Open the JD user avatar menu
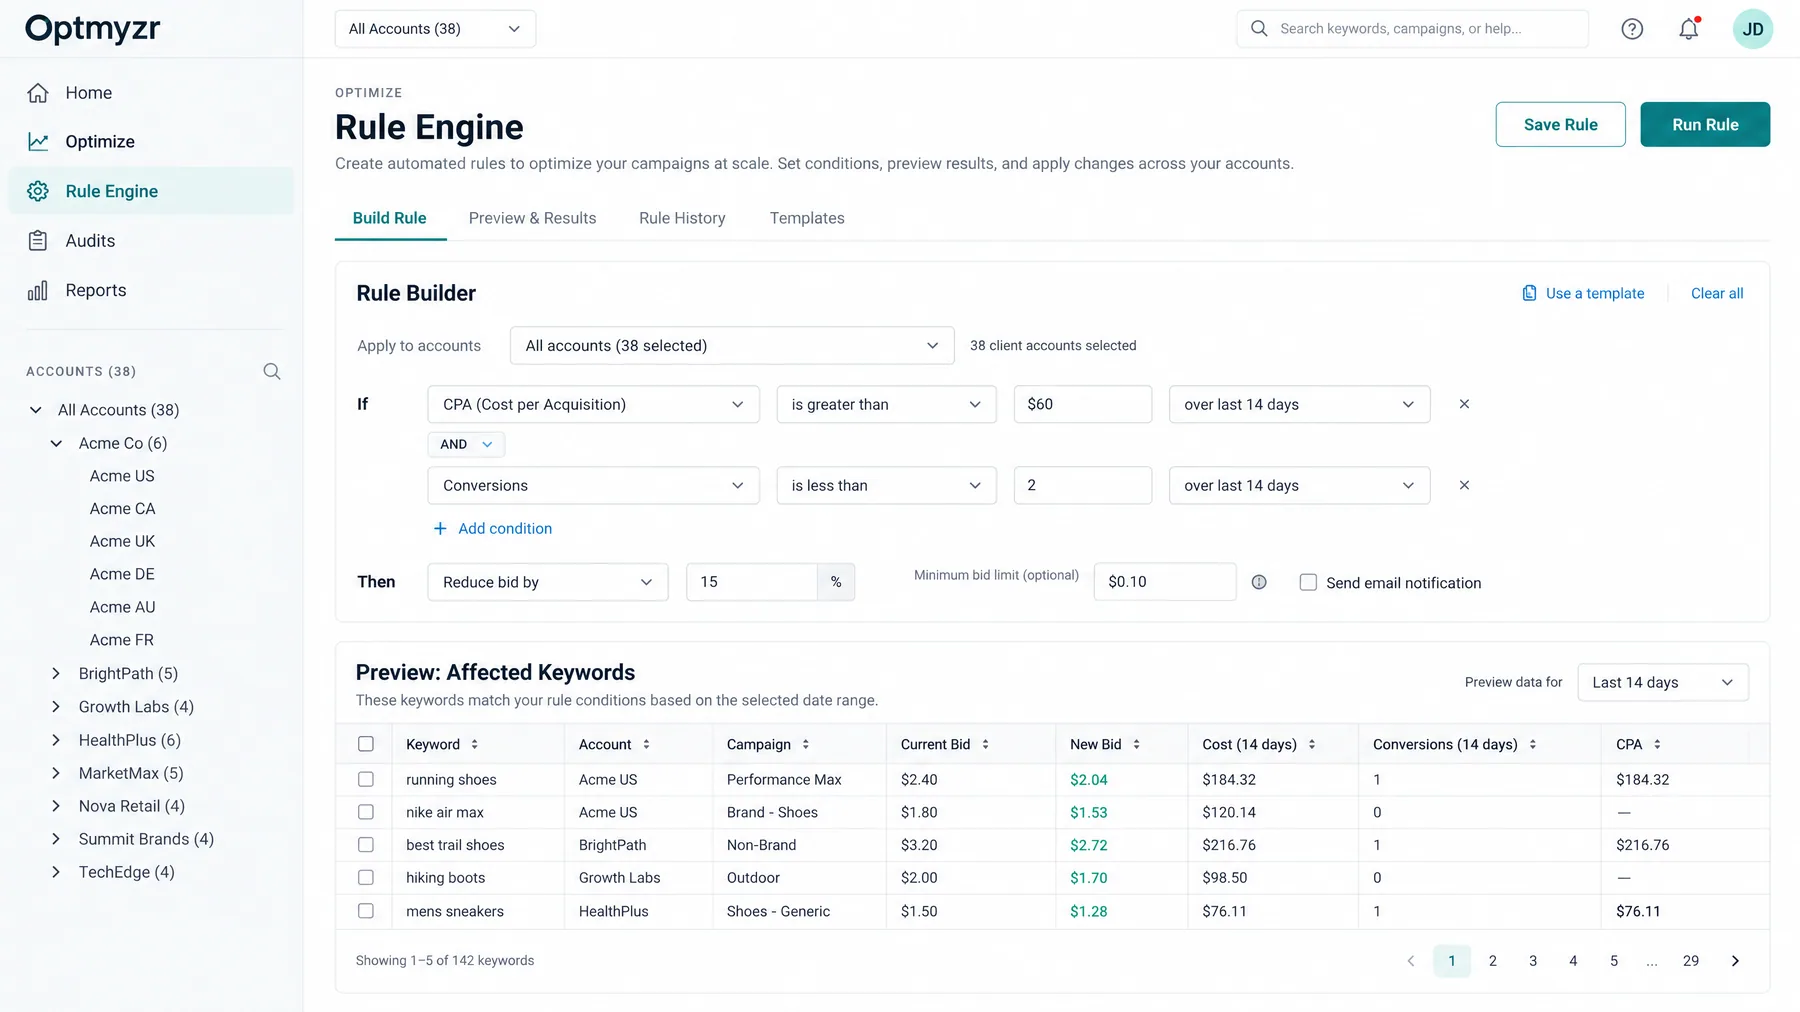 [x=1753, y=29]
